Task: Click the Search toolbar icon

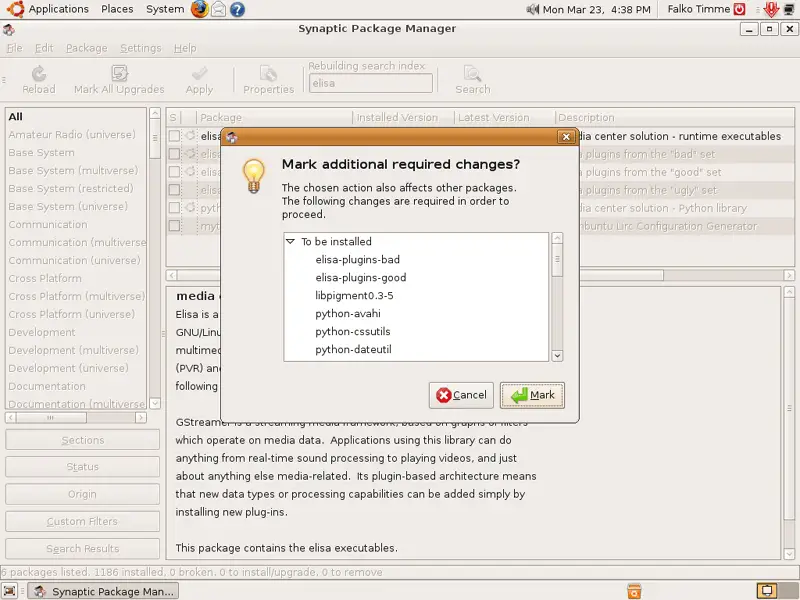Action: click(x=473, y=74)
